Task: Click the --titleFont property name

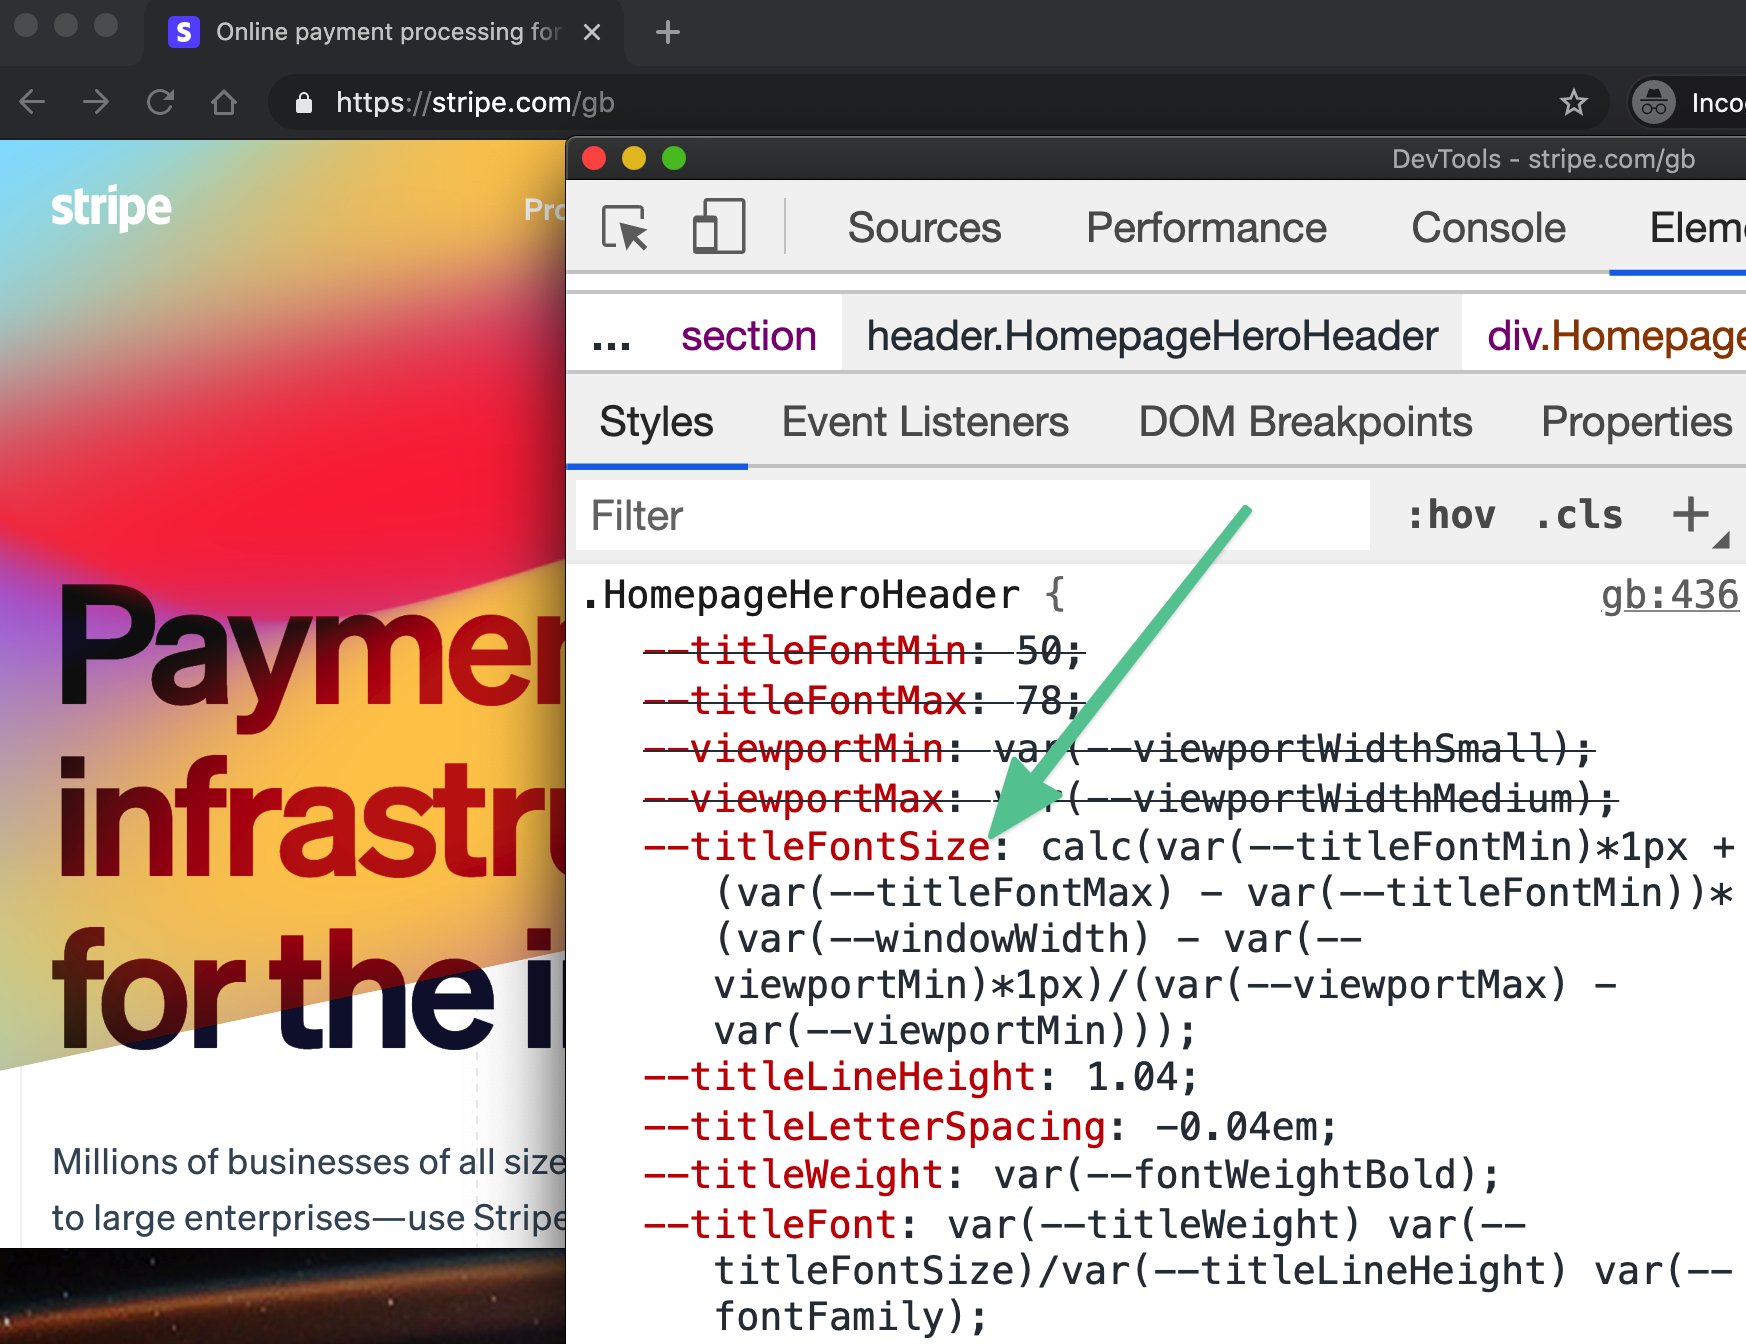Action: pos(771,1225)
